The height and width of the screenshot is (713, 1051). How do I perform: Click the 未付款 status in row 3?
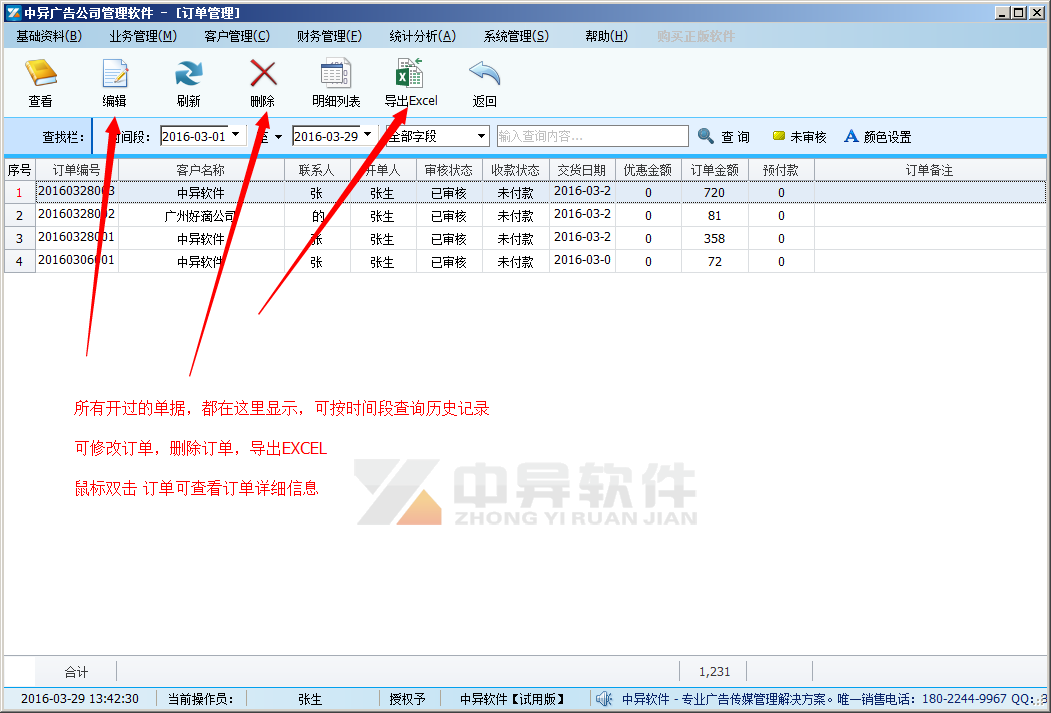(x=515, y=239)
